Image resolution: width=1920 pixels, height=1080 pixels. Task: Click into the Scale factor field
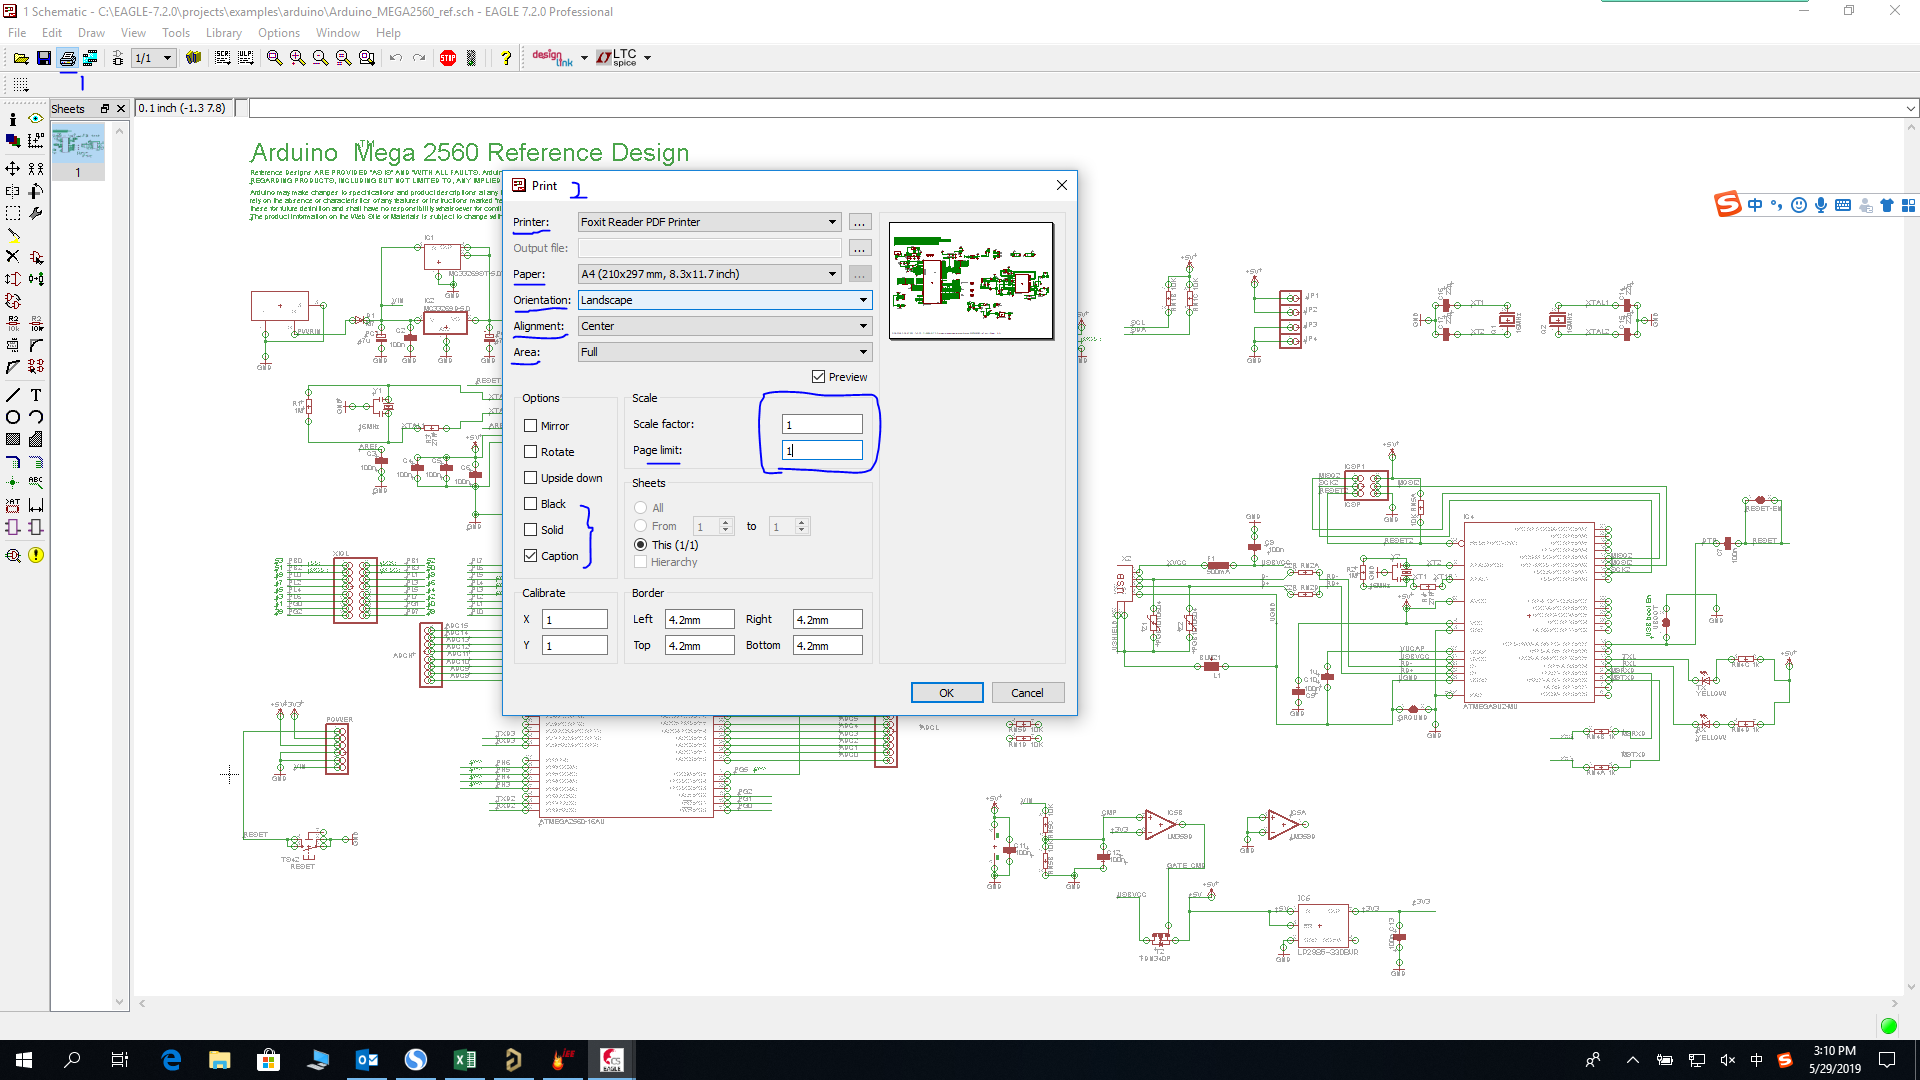tap(822, 424)
